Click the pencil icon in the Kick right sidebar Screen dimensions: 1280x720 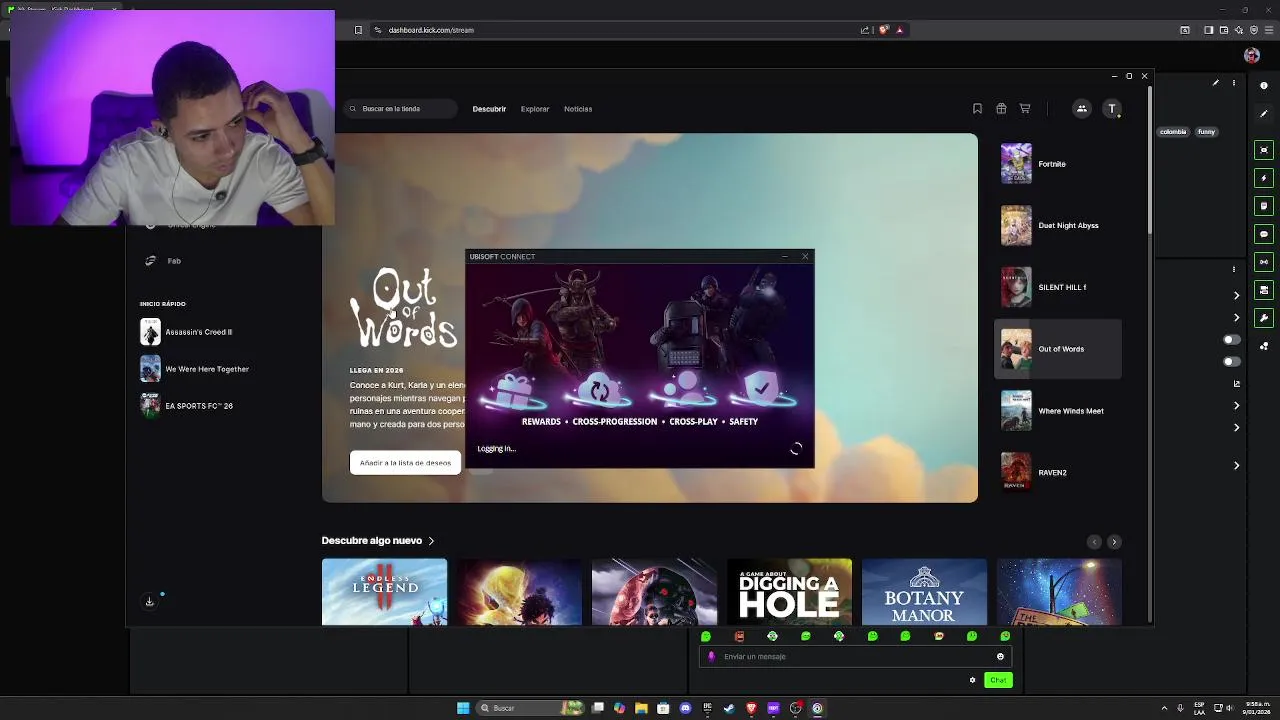(1264, 113)
